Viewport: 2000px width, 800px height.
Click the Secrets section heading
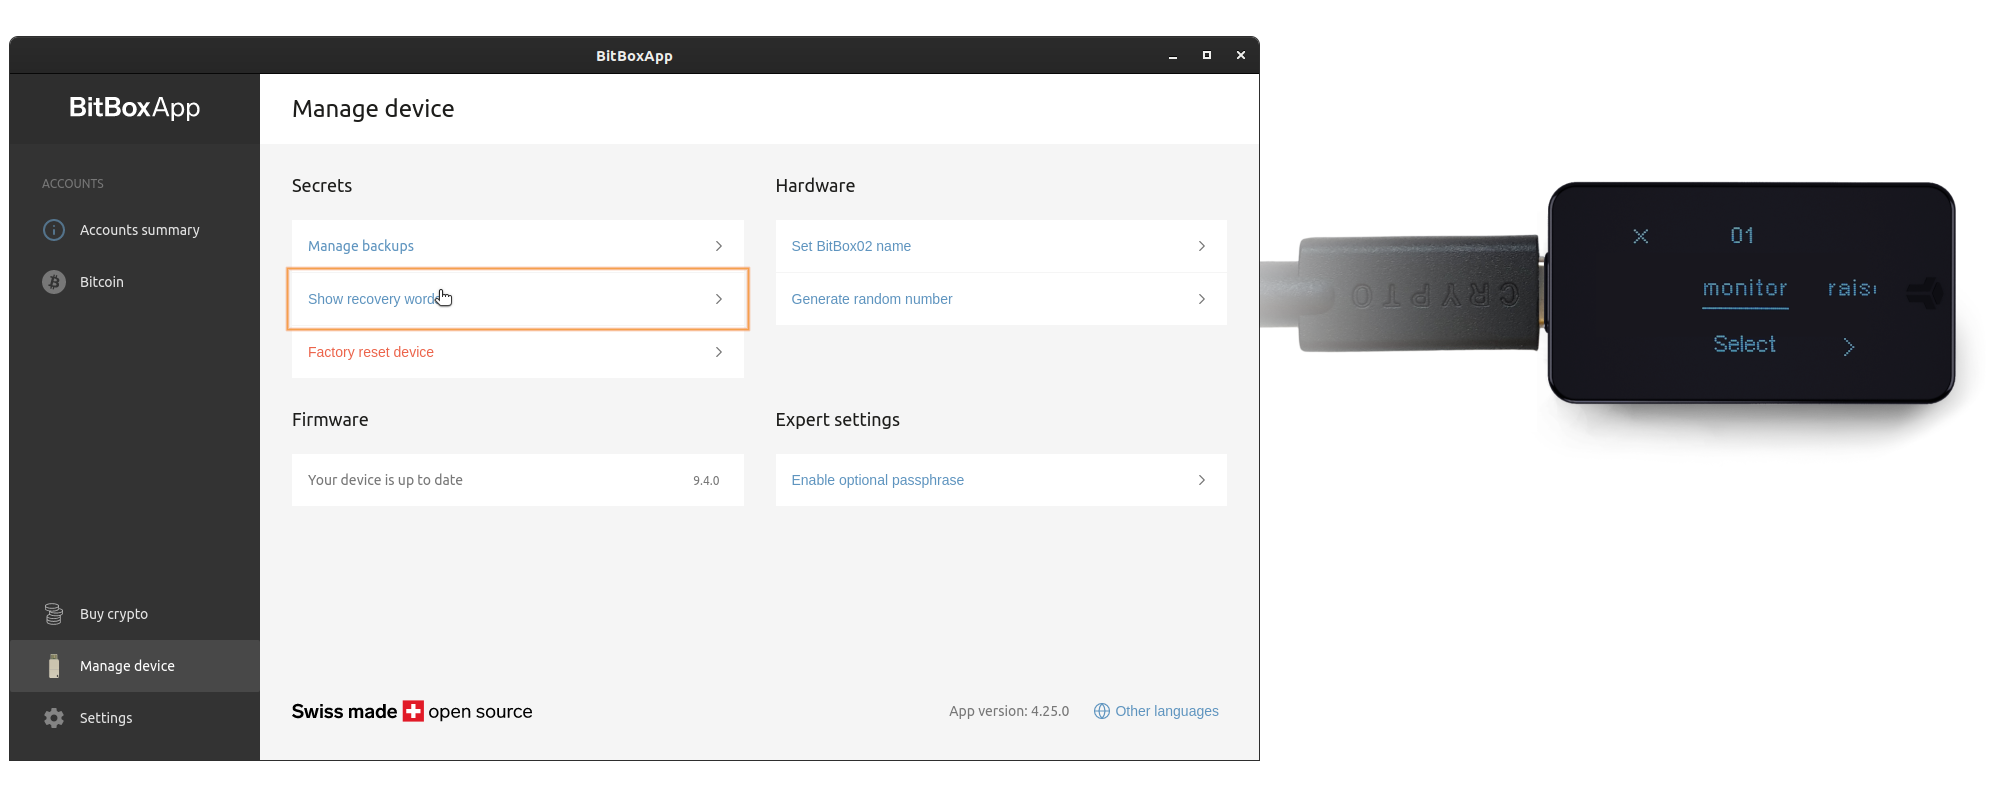pyautogui.click(x=322, y=186)
